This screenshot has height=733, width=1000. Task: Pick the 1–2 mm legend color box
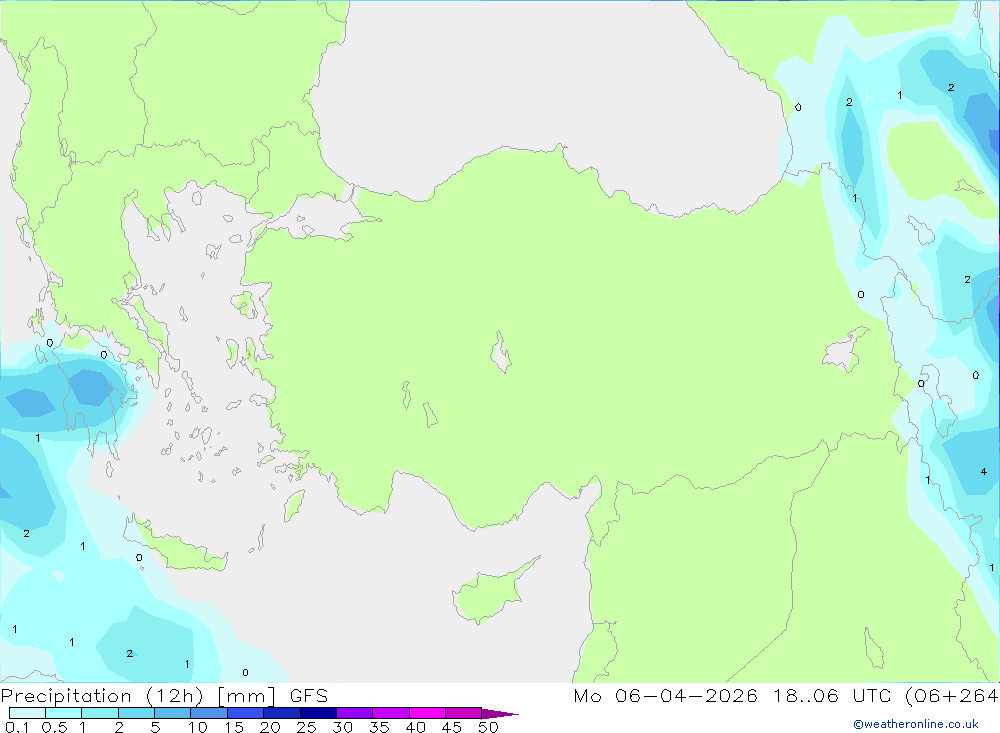pyautogui.click(x=100, y=713)
